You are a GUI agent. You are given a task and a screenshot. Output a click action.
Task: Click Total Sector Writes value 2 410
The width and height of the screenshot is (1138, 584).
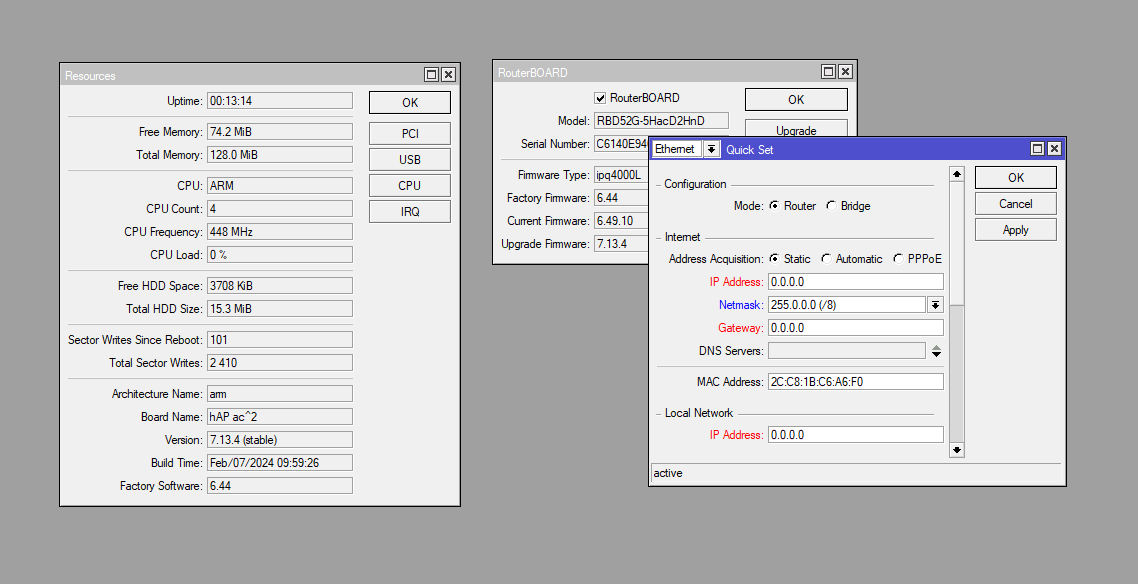(x=279, y=363)
